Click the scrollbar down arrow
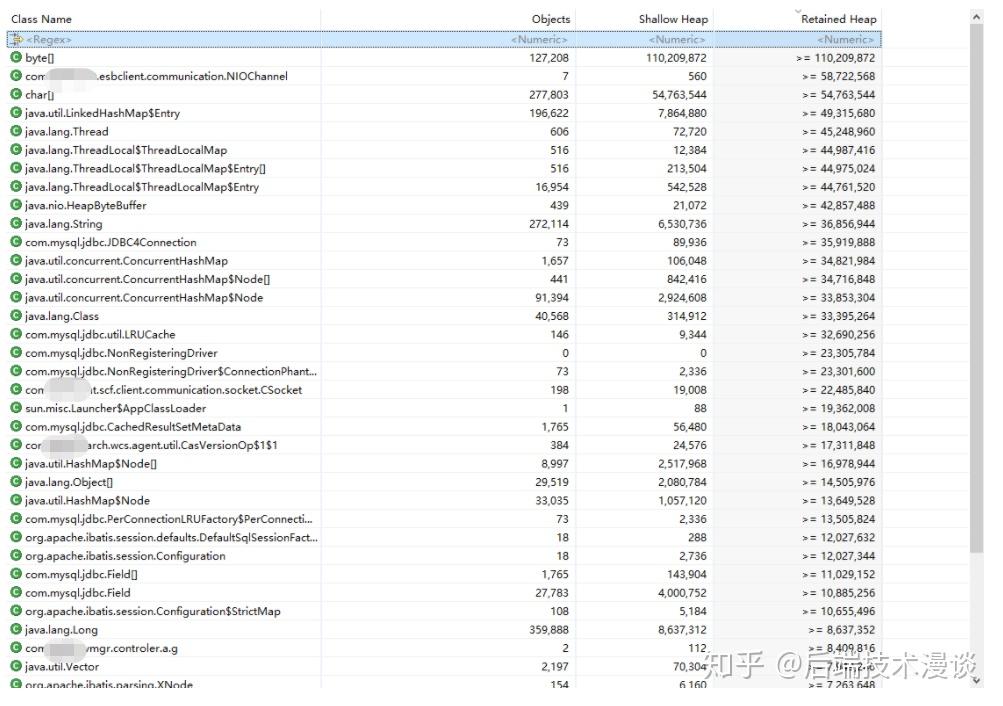This screenshot has height=706, width=1003. 976,680
